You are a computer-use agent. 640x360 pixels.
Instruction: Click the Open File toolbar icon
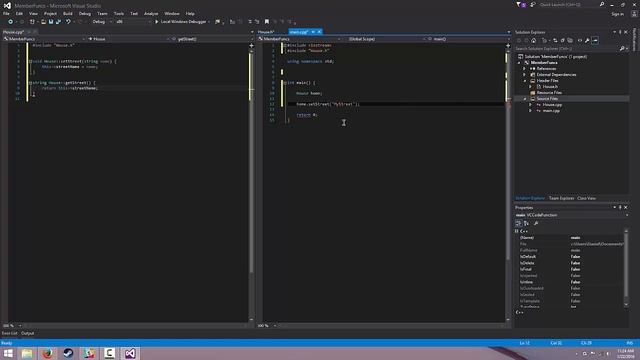43,22
